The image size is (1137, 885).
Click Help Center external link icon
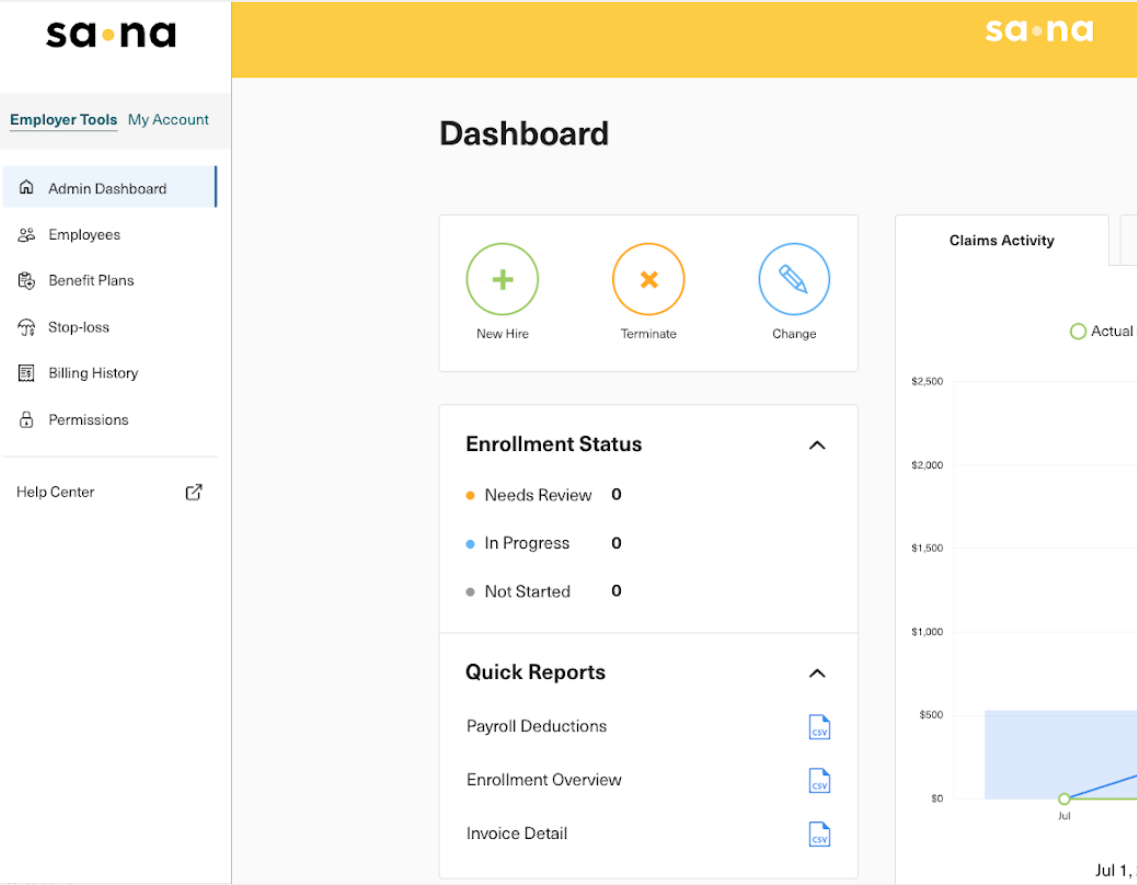tap(194, 492)
